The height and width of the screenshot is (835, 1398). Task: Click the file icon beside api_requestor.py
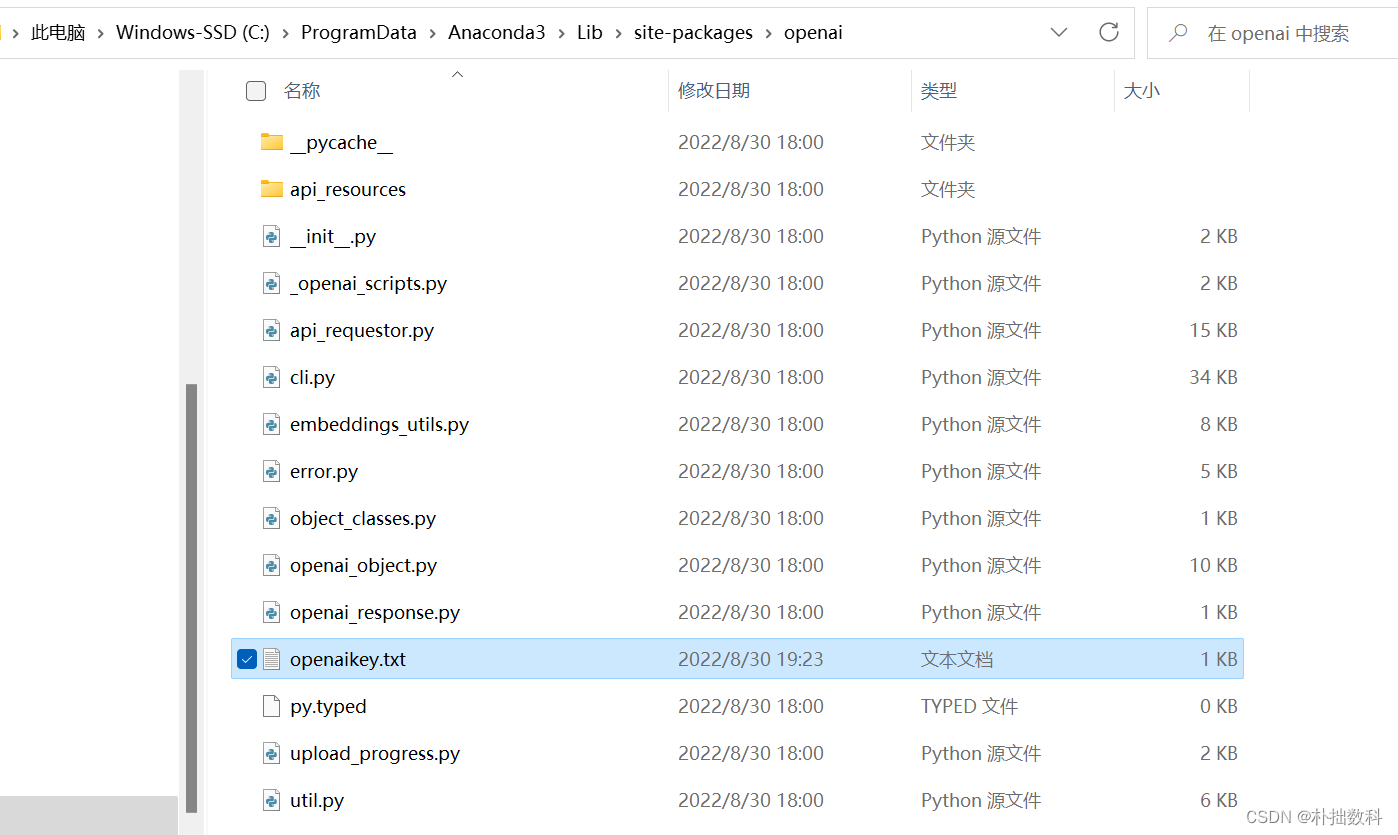271,330
